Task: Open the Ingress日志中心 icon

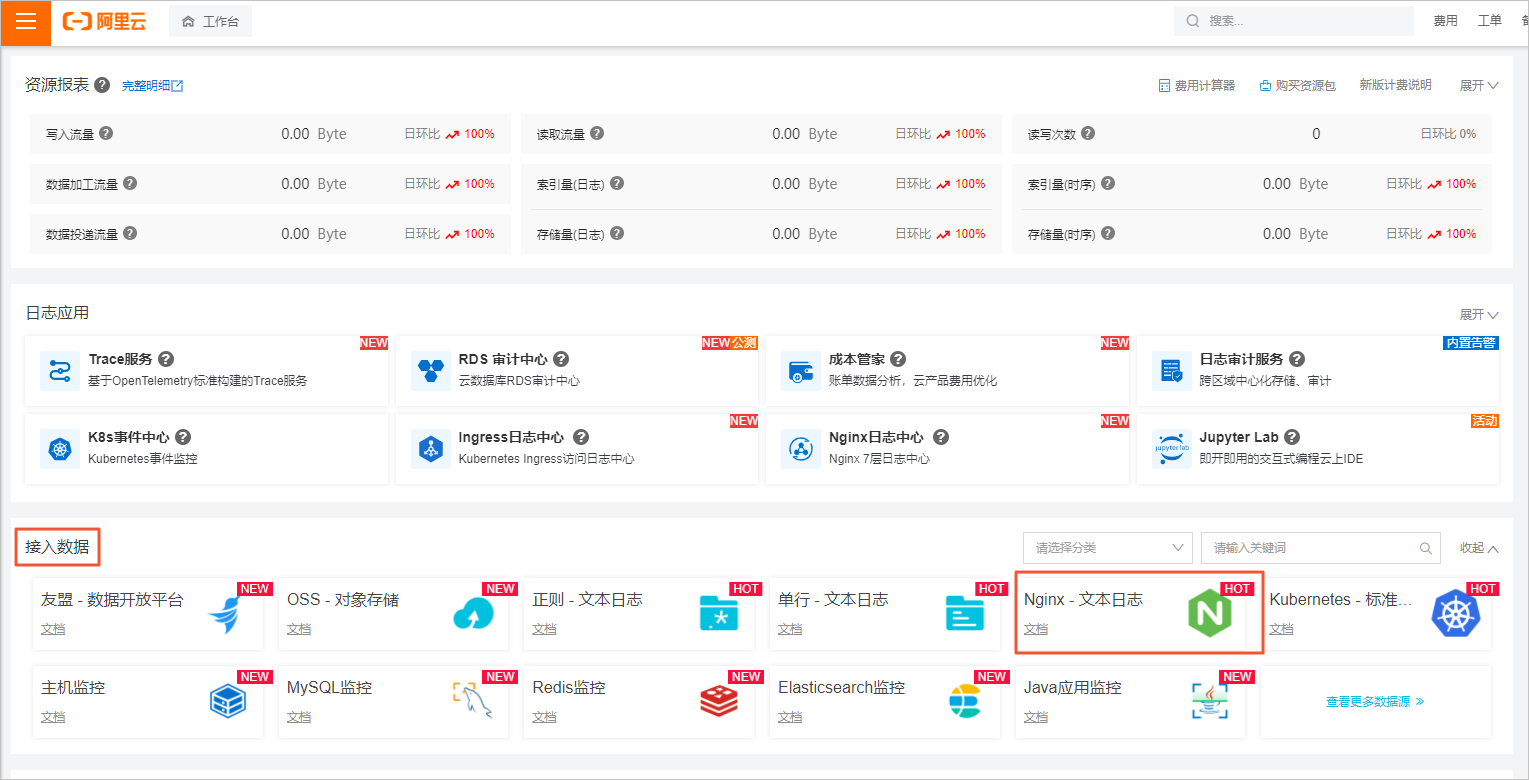Action: click(x=431, y=448)
